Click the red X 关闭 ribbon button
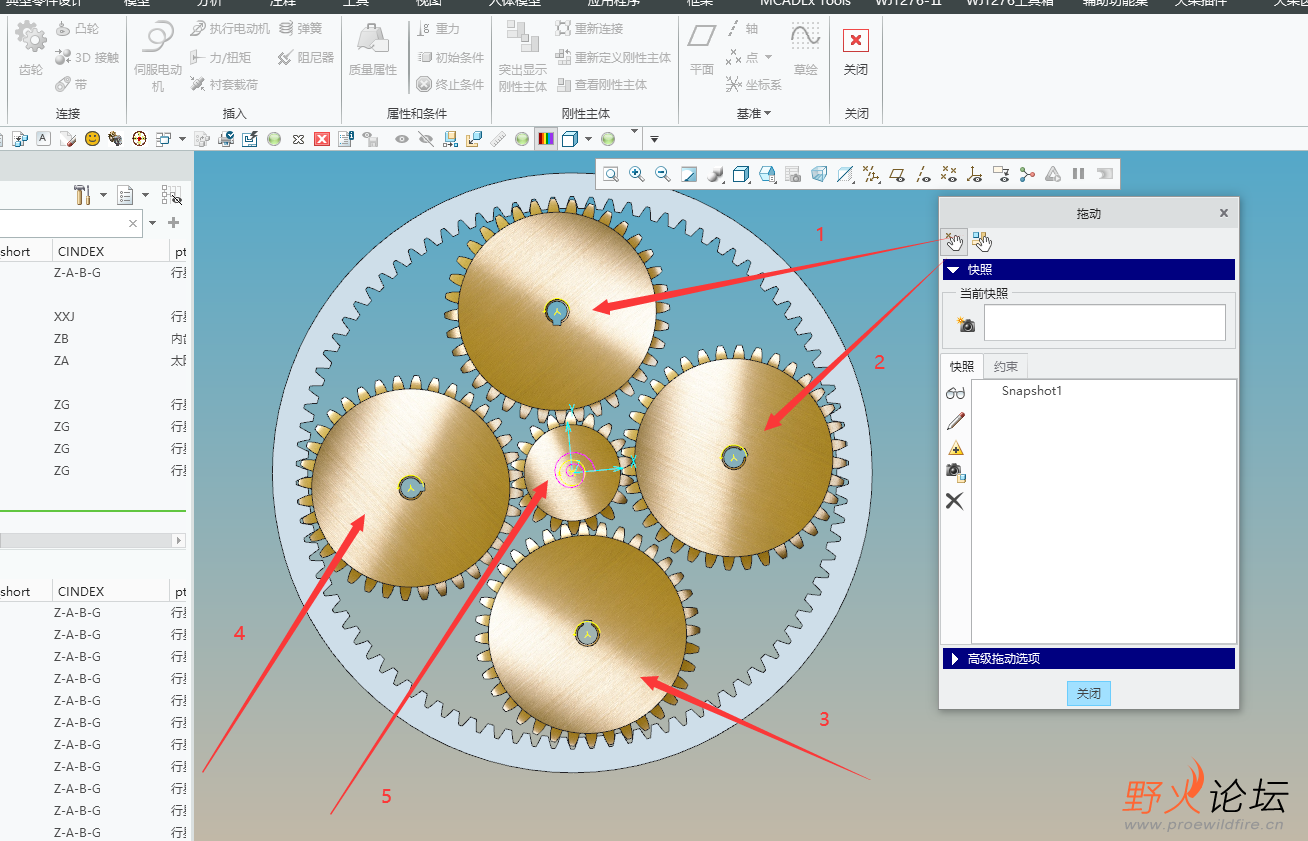The height and width of the screenshot is (841, 1308). pyautogui.click(x=855, y=42)
